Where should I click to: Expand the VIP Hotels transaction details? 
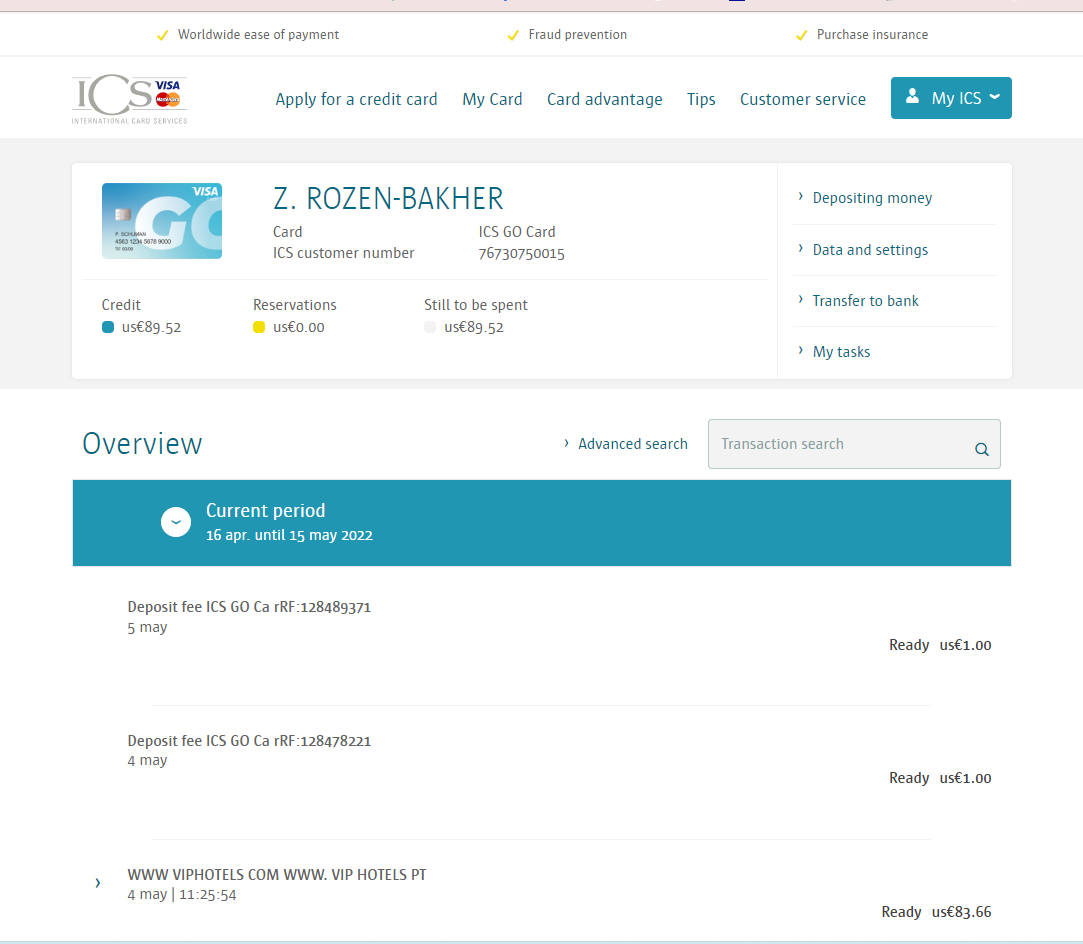click(x=98, y=883)
